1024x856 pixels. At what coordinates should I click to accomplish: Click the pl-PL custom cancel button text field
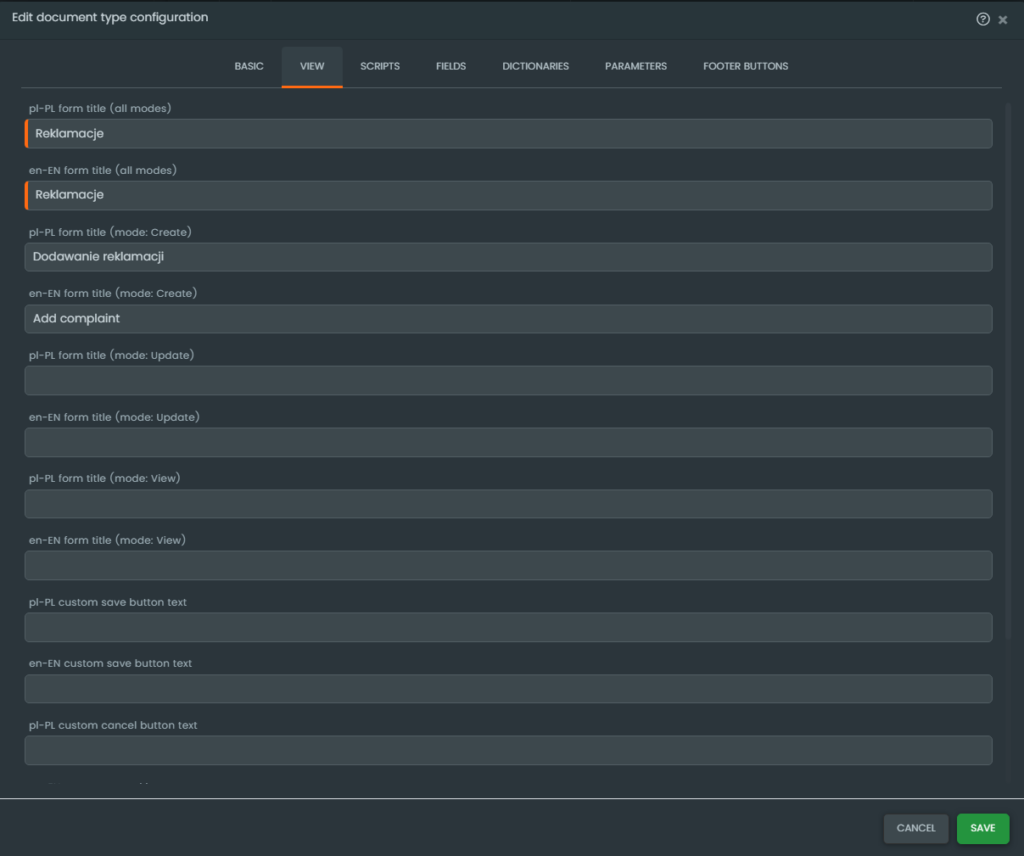[508, 750]
